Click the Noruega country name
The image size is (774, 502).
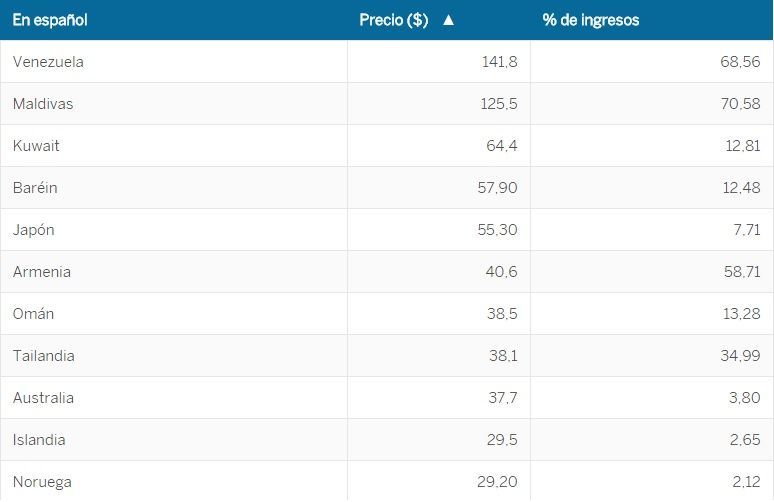pos(42,482)
